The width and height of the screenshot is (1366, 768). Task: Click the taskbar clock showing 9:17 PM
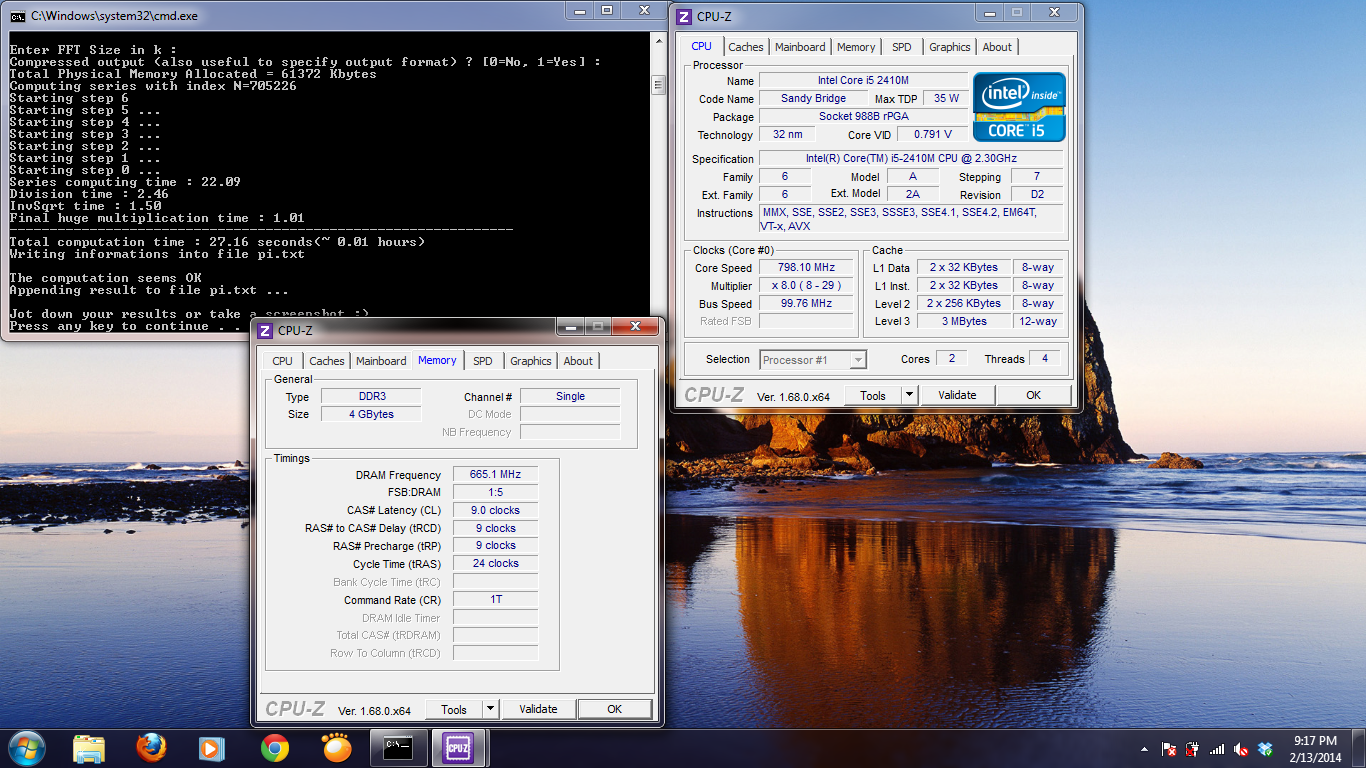click(1315, 749)
